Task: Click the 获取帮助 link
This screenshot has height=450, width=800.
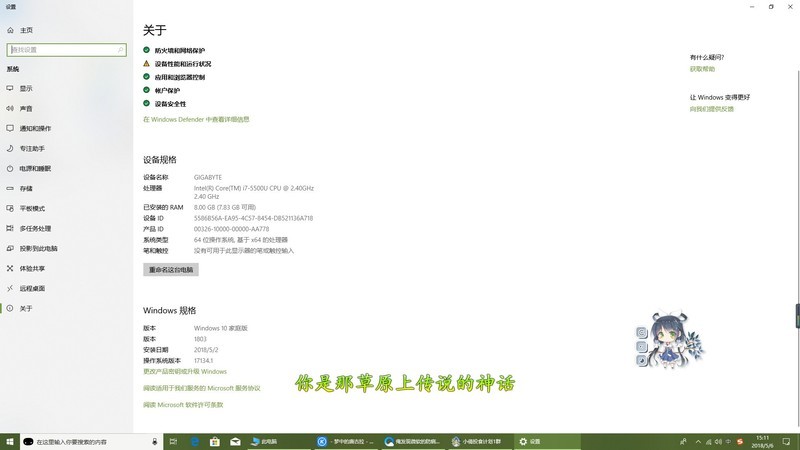Action: click(x=702, y=69)
